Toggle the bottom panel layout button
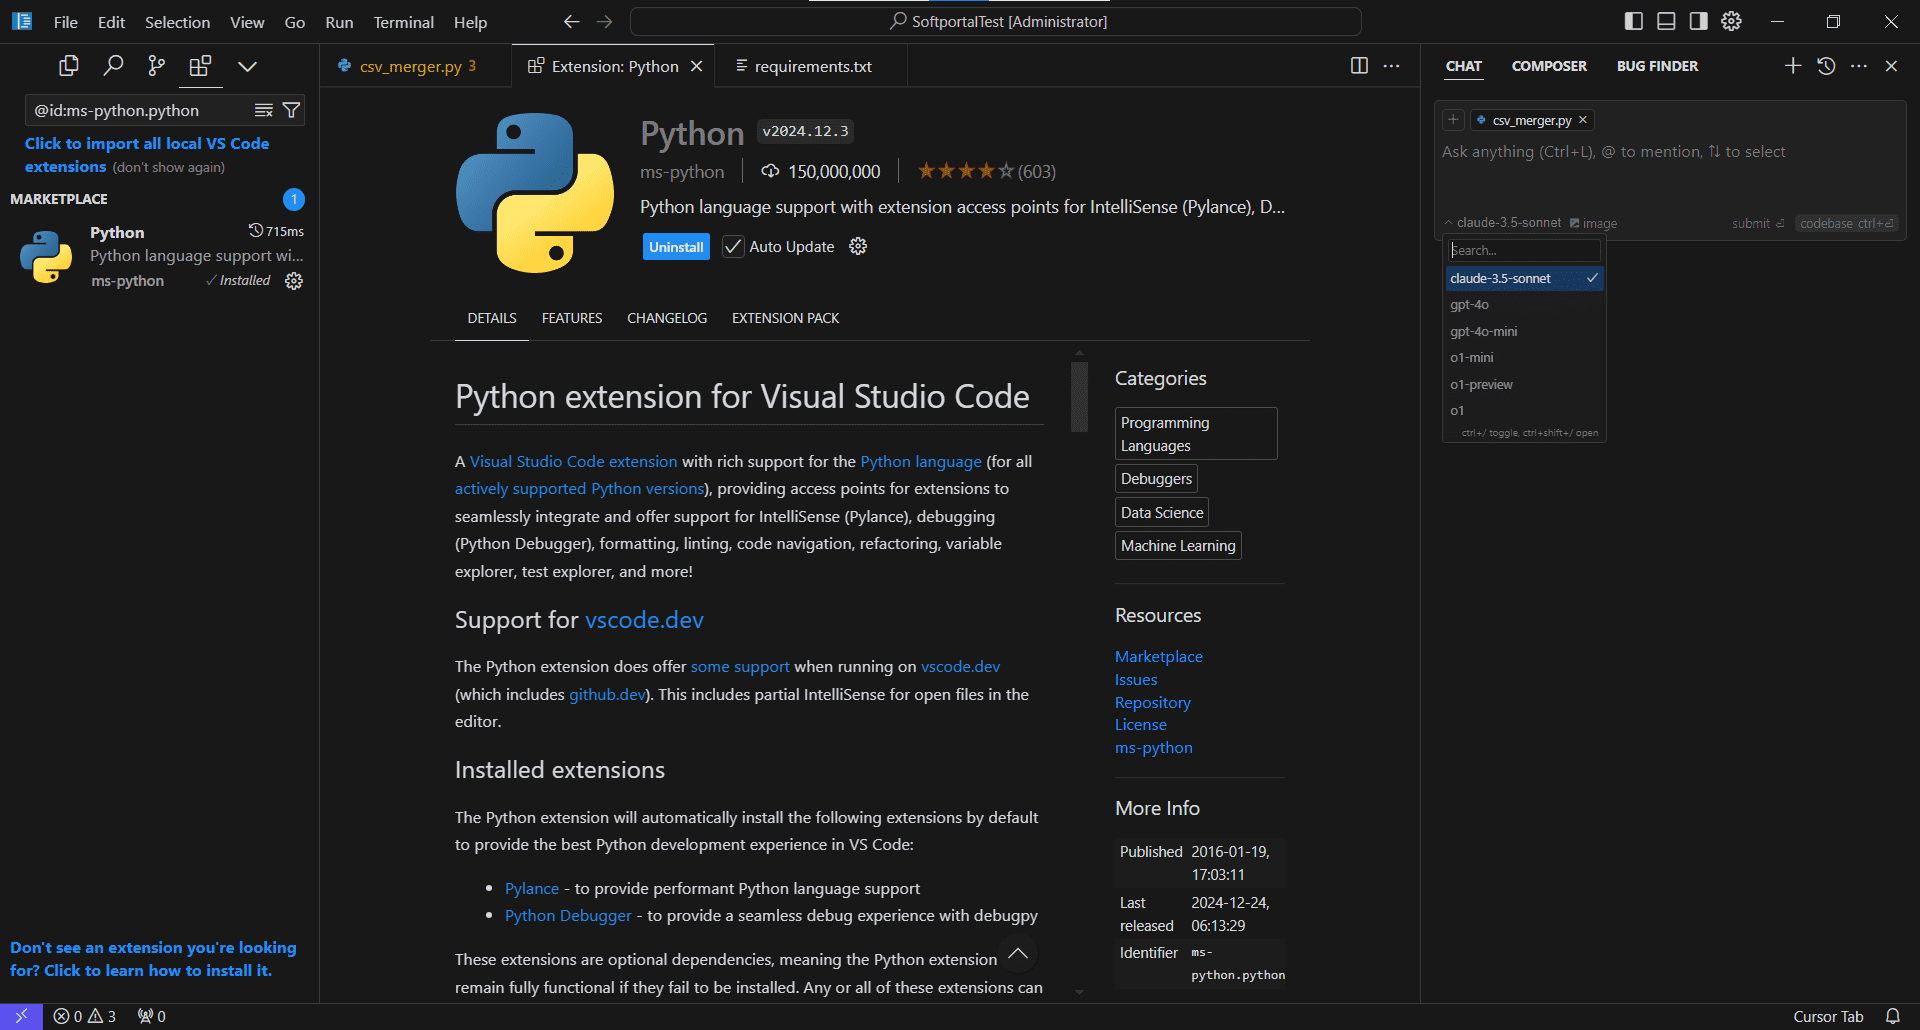The image size is (1920, 1030). pos(1666,21)
